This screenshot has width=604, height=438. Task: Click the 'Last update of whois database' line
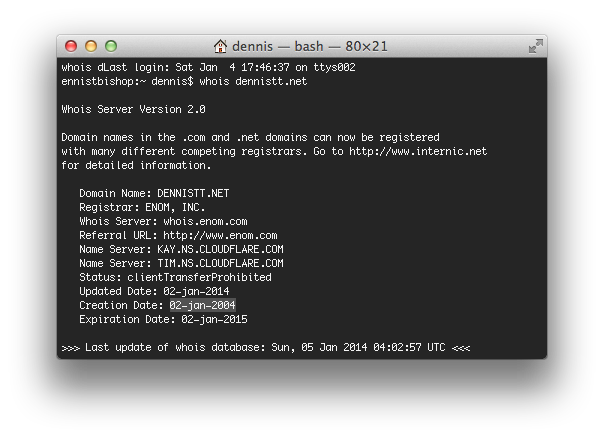(x=266, y=347)
